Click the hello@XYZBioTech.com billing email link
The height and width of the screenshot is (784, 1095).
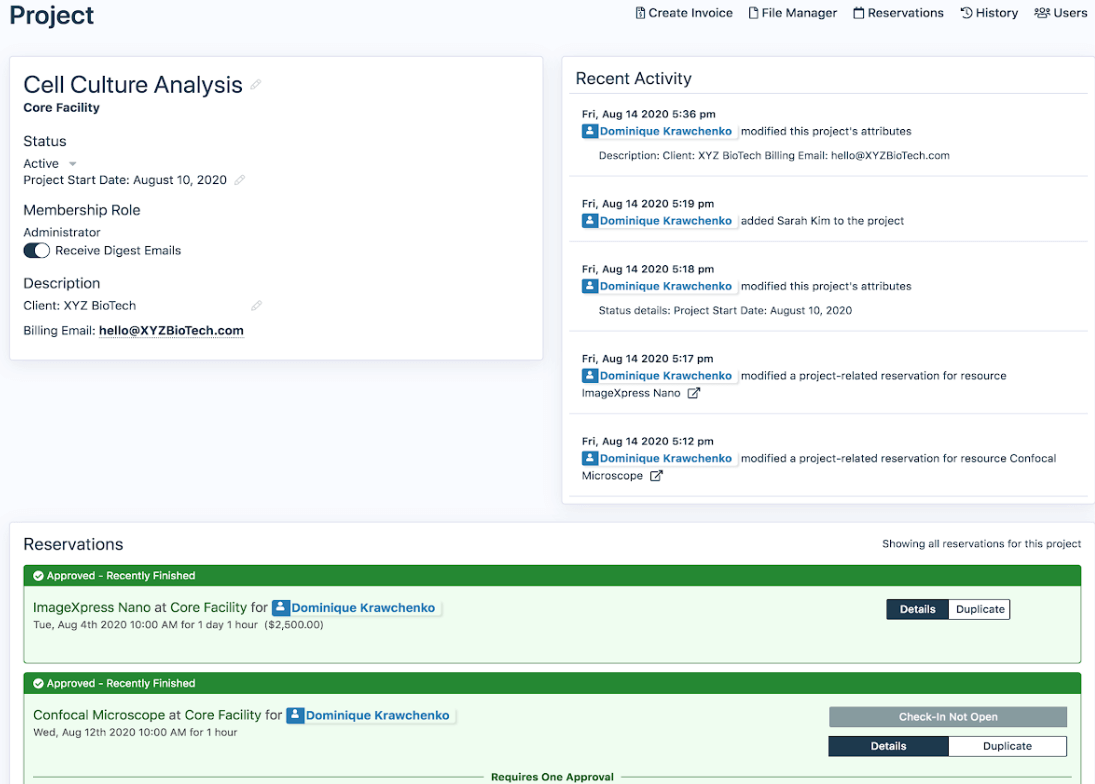click(x=171, y=331)
